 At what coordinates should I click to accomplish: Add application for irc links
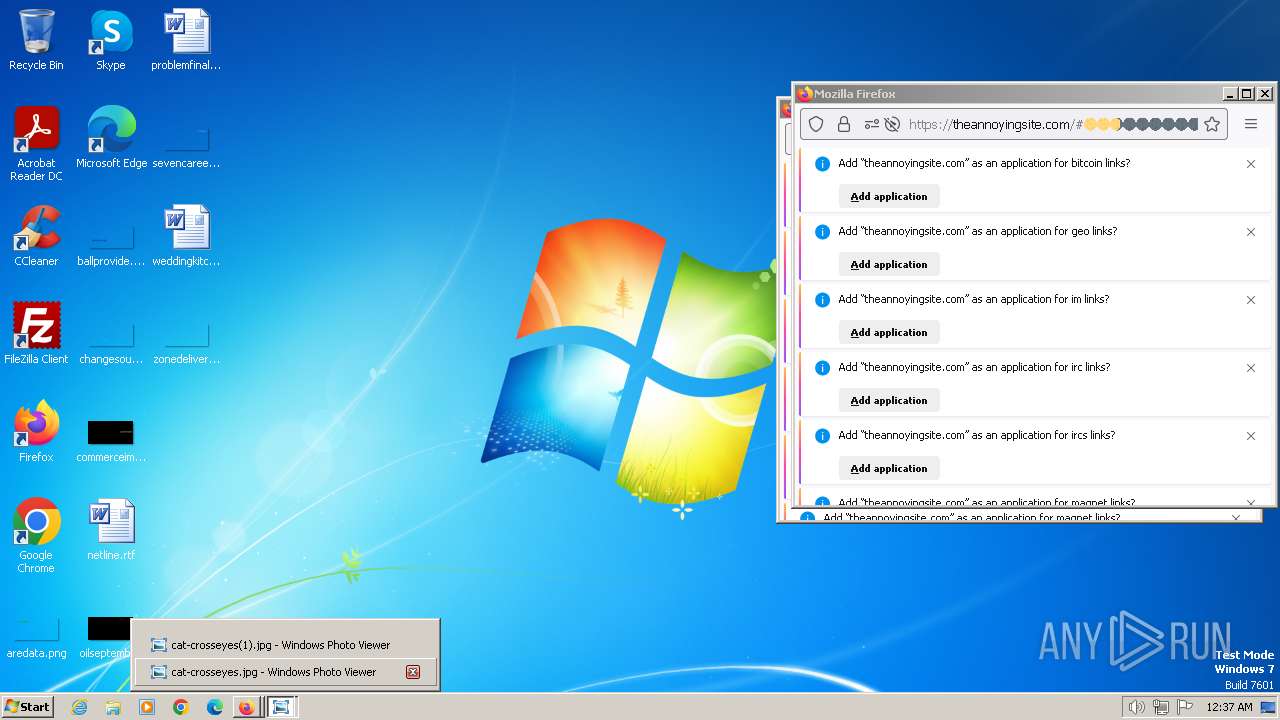(889, 400)
